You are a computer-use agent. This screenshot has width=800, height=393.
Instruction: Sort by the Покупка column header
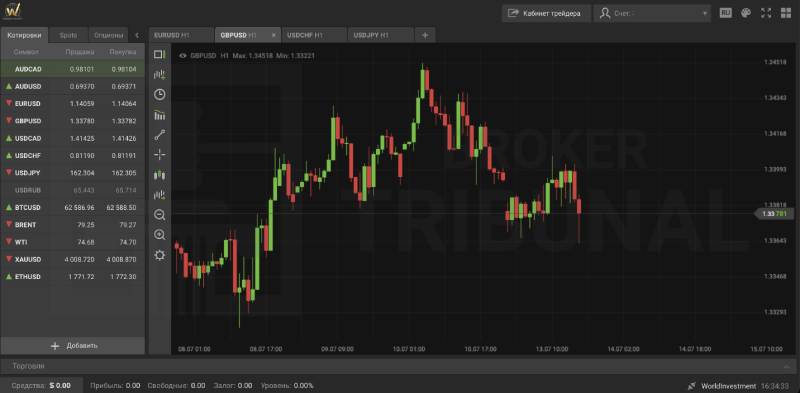click(x=122, y=52)
